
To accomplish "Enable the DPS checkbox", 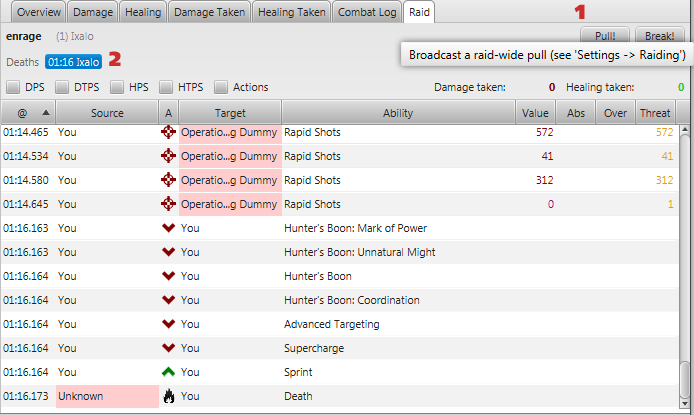I will (13, 87).
